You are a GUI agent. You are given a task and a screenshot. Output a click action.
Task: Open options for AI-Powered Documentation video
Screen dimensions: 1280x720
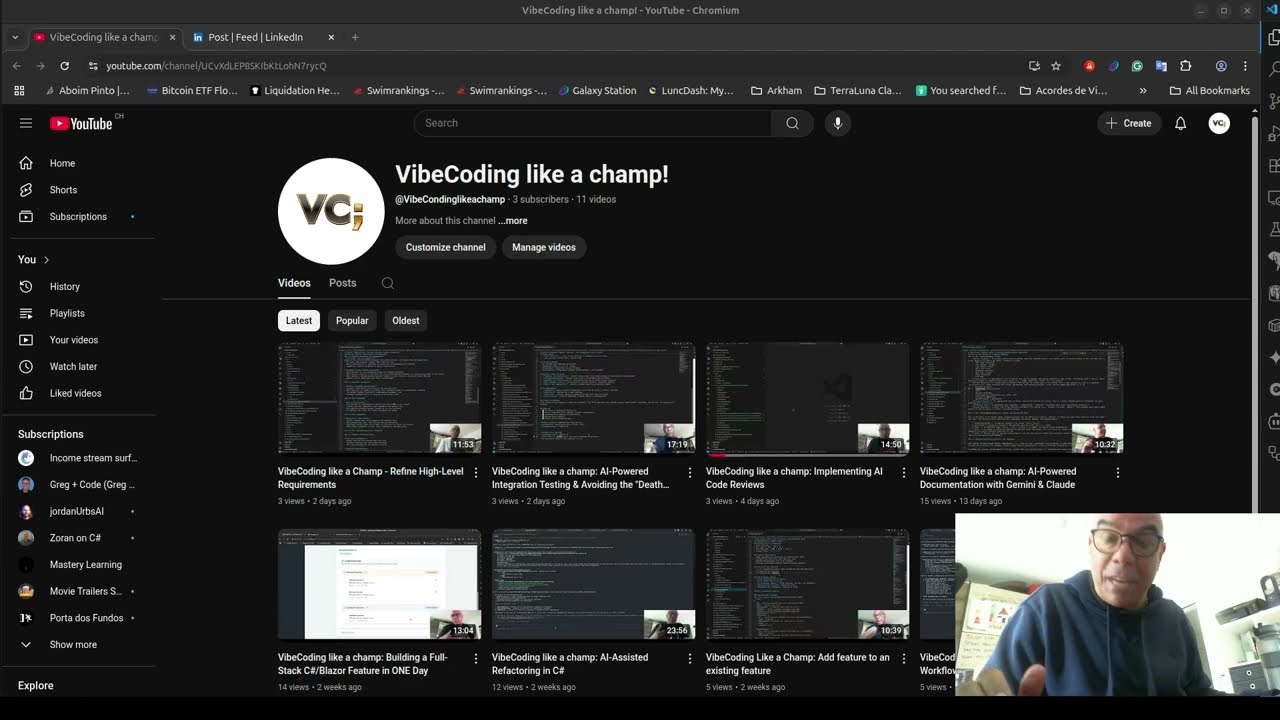tap(1117, 472)
